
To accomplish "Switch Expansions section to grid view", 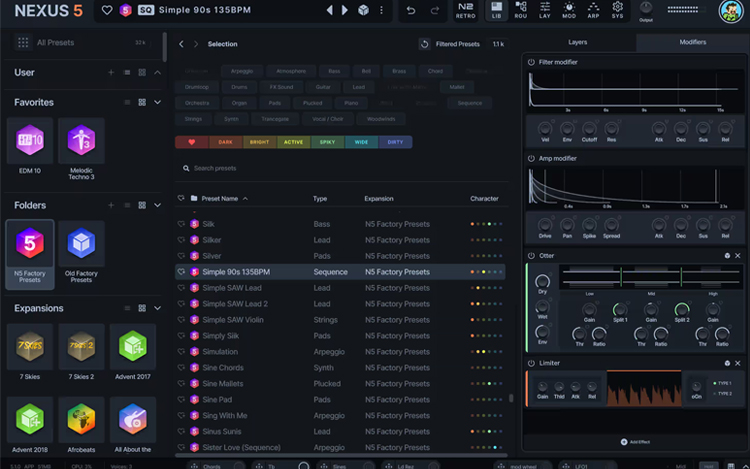I will [x=142, y=308].
